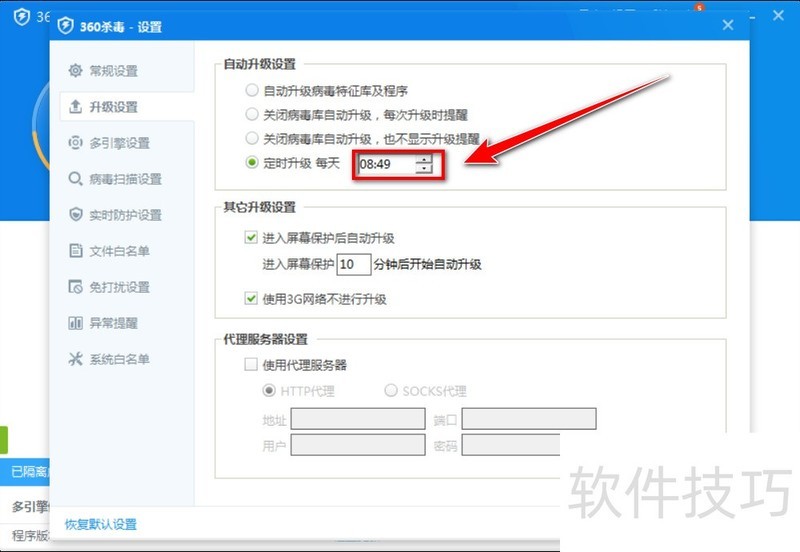Decrease scheduled time with down stepper arrow
This screenshot has height=552, width=800.
point(424,169)
